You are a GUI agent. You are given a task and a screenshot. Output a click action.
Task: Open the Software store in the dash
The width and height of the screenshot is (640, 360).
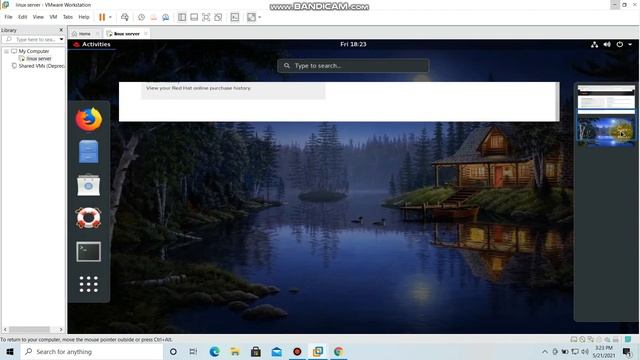coord(89,185)
